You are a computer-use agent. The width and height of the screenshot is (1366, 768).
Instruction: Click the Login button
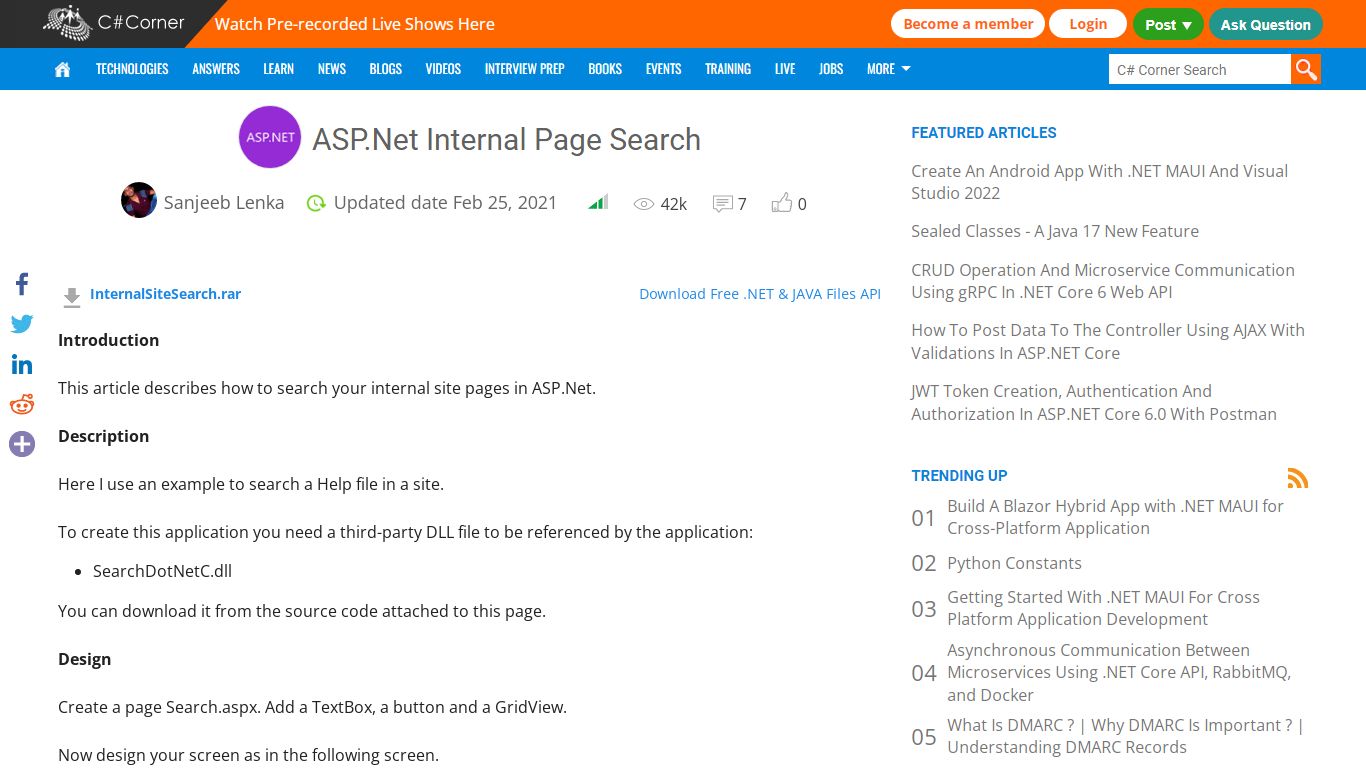pyautogui.click(x=1088, y=24)
